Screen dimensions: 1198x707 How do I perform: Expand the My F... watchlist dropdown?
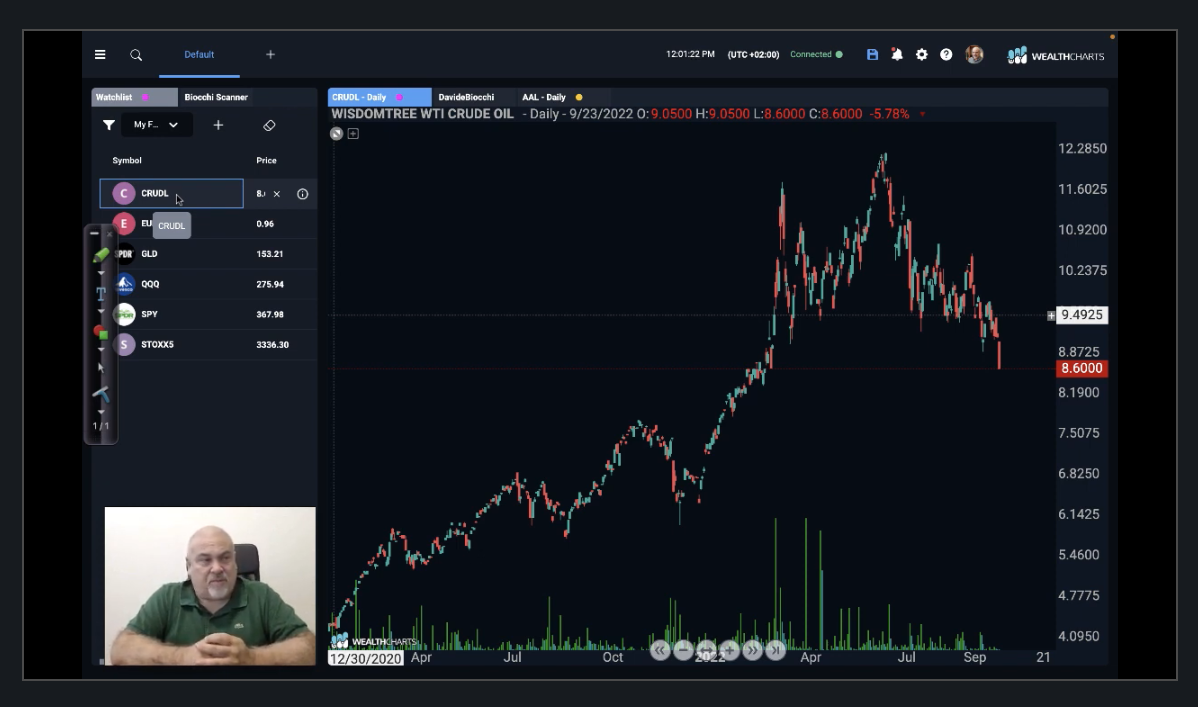click(x=156, y=125)
